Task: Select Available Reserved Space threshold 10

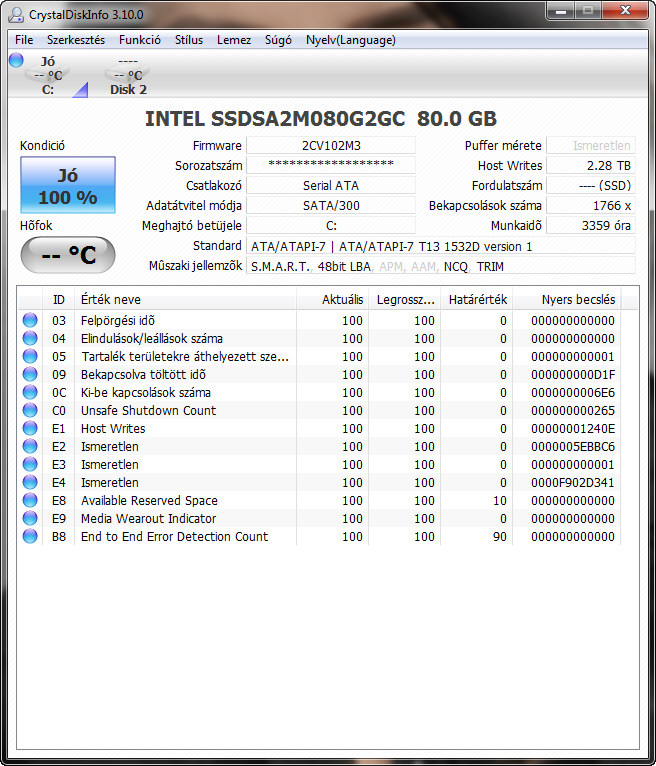Action: pos(500,501)
